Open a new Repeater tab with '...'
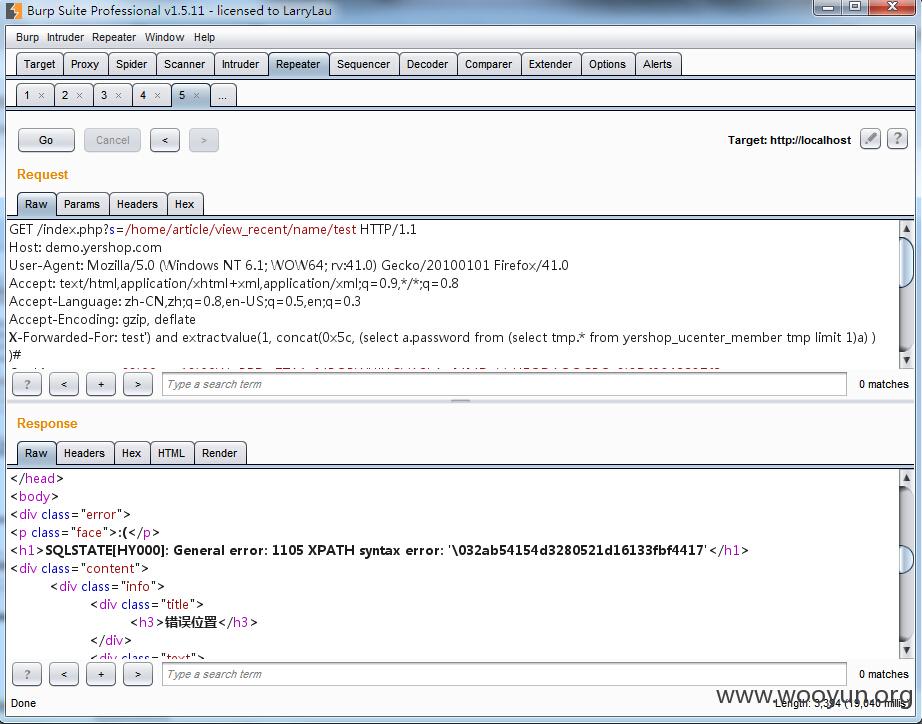Screen dimensions: 922x724 coord(223,95)
